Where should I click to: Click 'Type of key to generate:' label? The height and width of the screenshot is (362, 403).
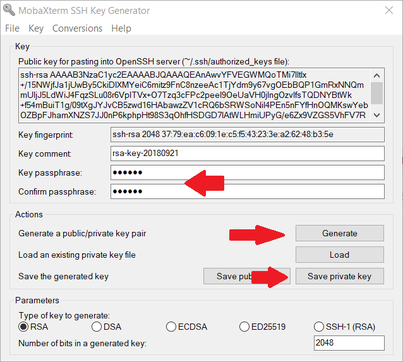coord(64,316)
